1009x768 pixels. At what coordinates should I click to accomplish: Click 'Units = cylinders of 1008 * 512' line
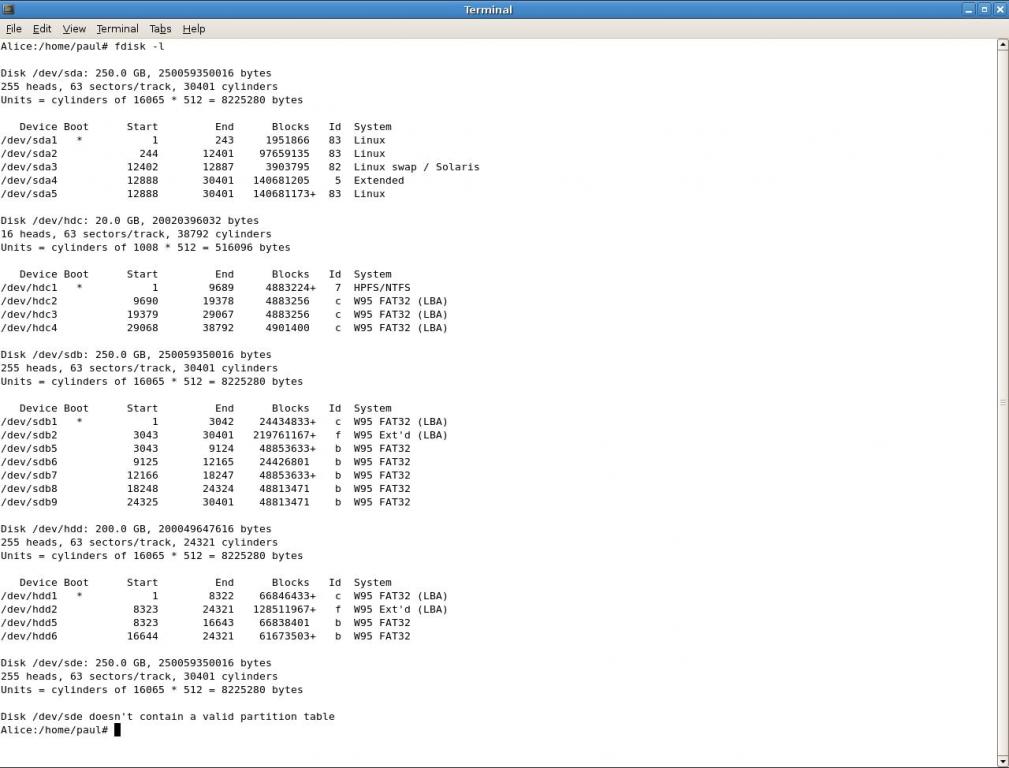point(145,248)
